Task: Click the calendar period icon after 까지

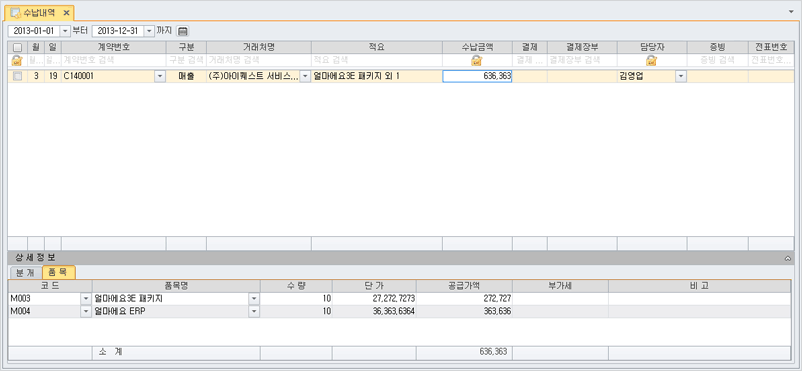Action: coord(183,31)
